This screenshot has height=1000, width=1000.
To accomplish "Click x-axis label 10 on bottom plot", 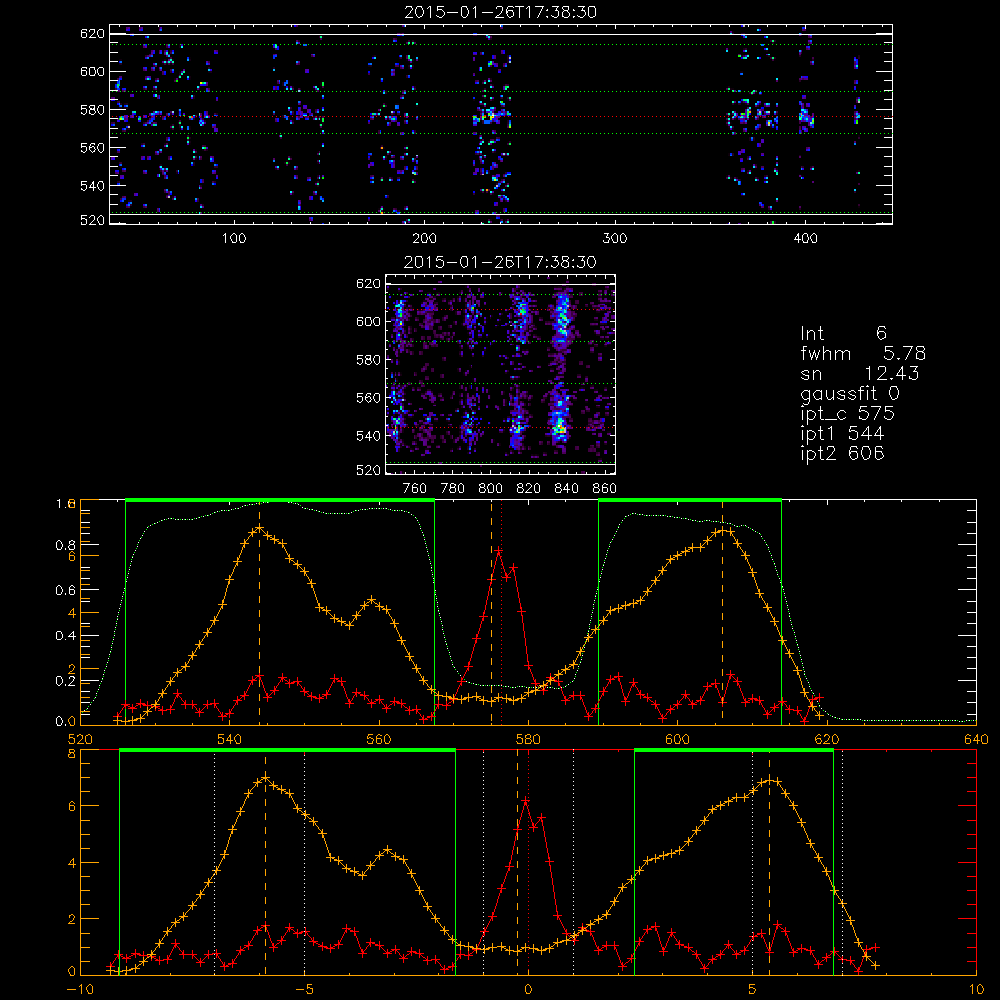I will [x=976, y=989].
